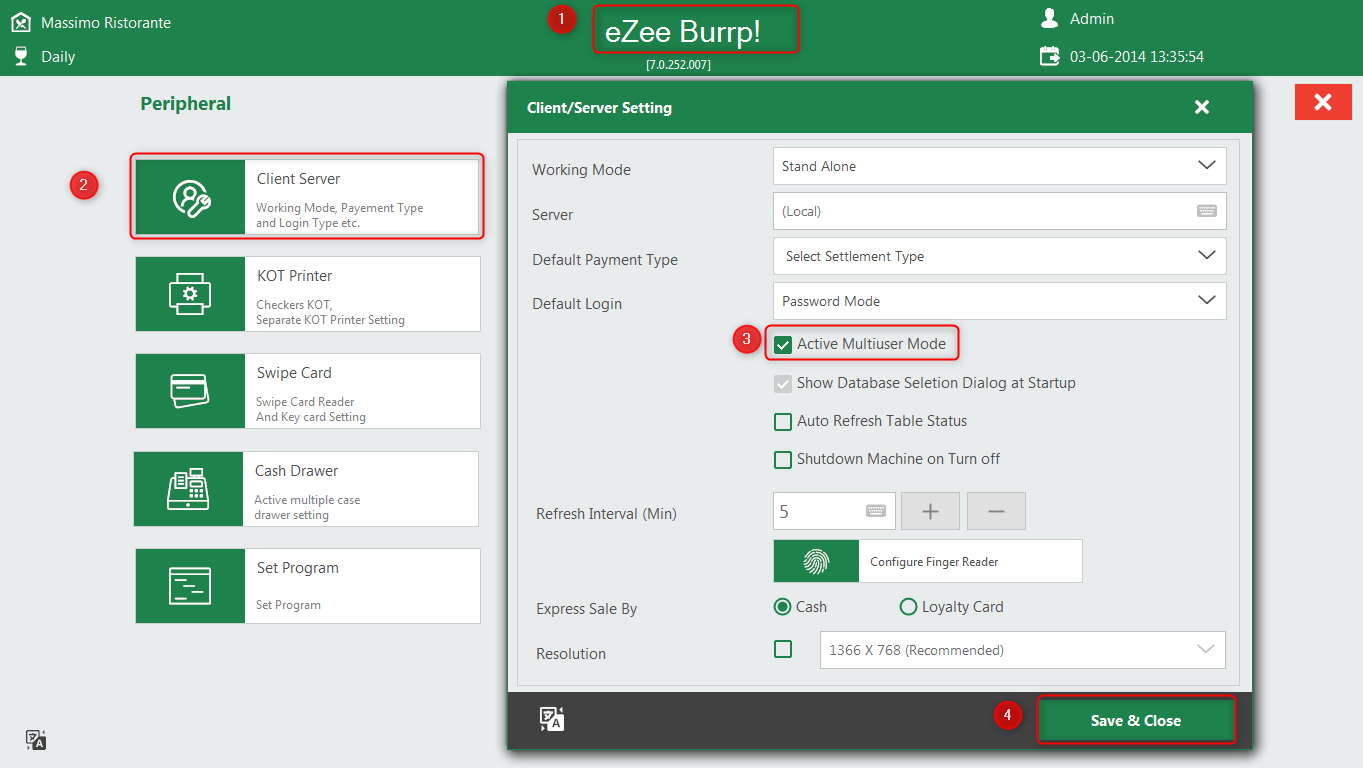Click the version text [7.0.252.007]
The width and height of the screenshot is (1363, 768).
(679, 65)
